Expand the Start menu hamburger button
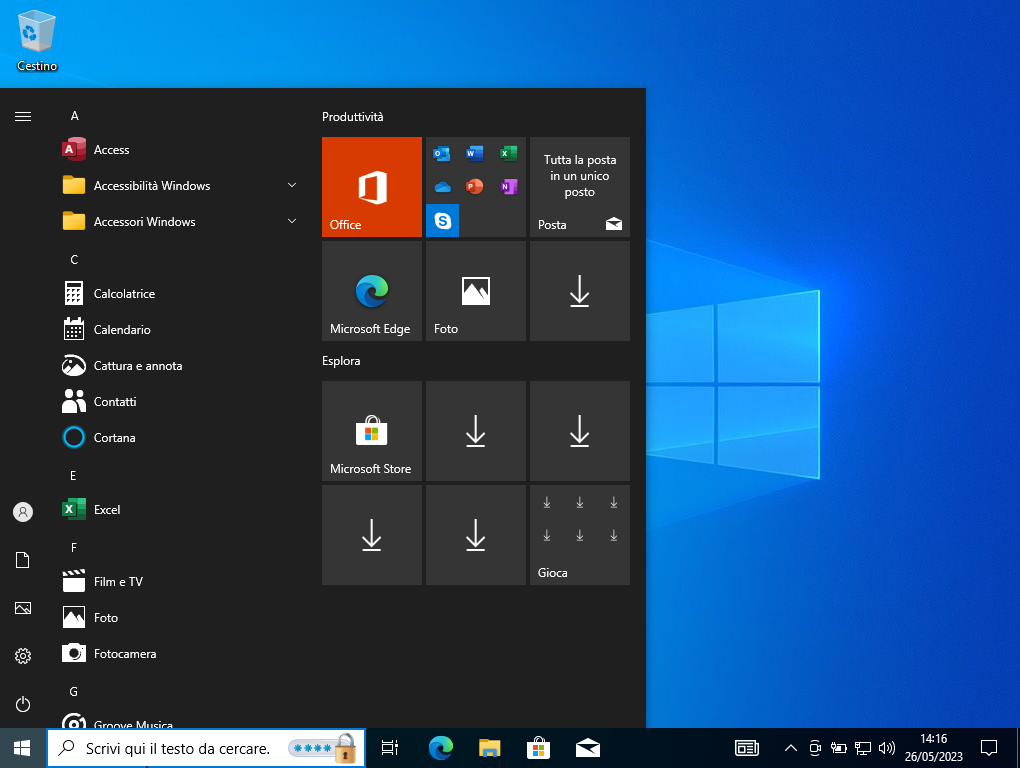1020x768 pixels. coord(23,116)
